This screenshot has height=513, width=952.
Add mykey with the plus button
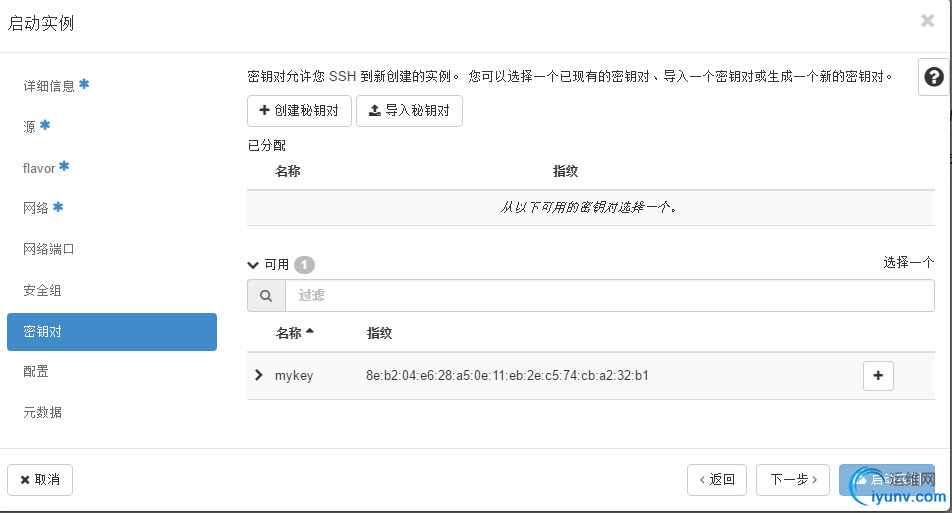(x=878, y=376)
